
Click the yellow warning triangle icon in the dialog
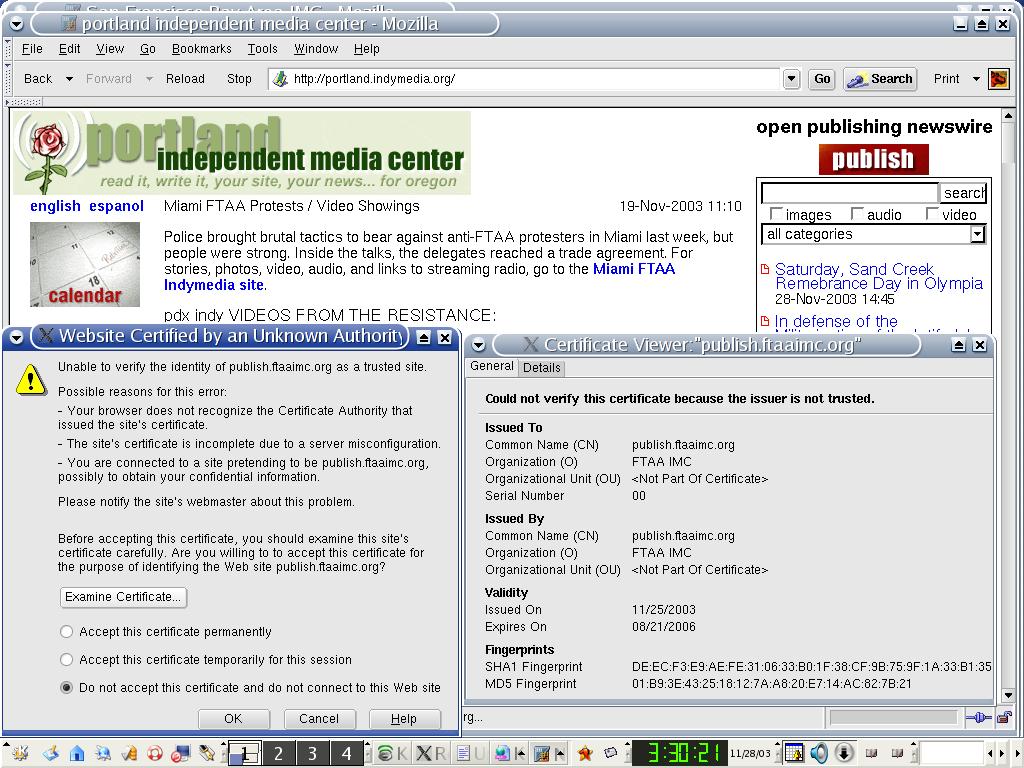[x=32, y=379]
